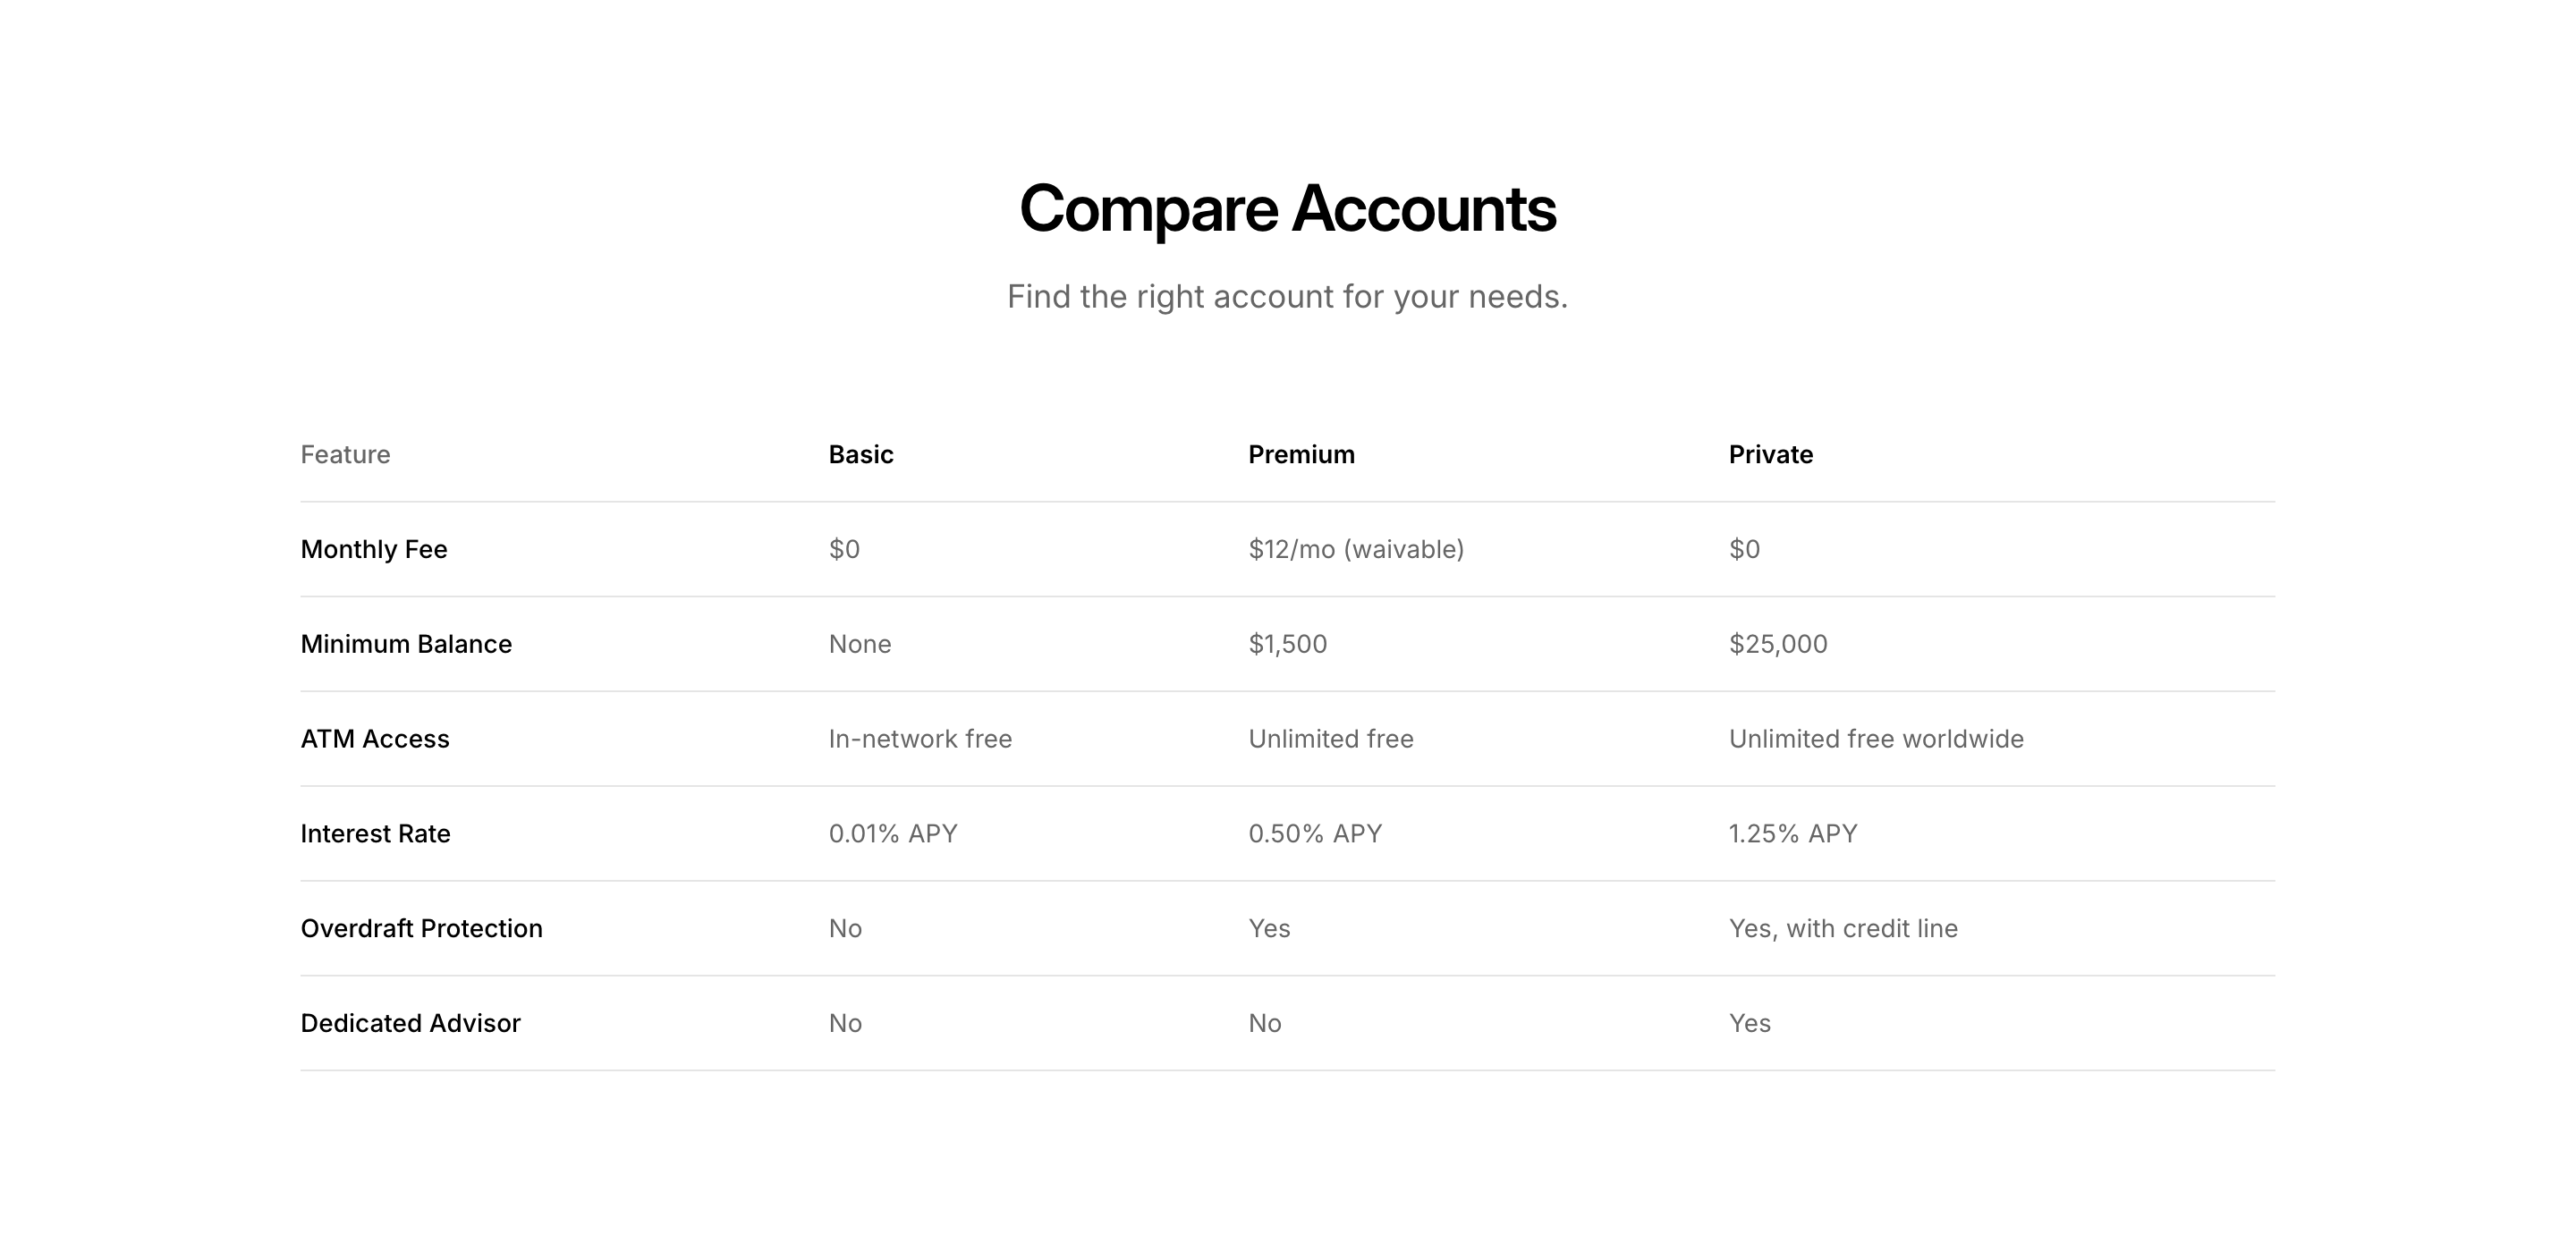The image size is (2576, 1243).
Task: Click the In-network free cell
Action: (920, 739)
